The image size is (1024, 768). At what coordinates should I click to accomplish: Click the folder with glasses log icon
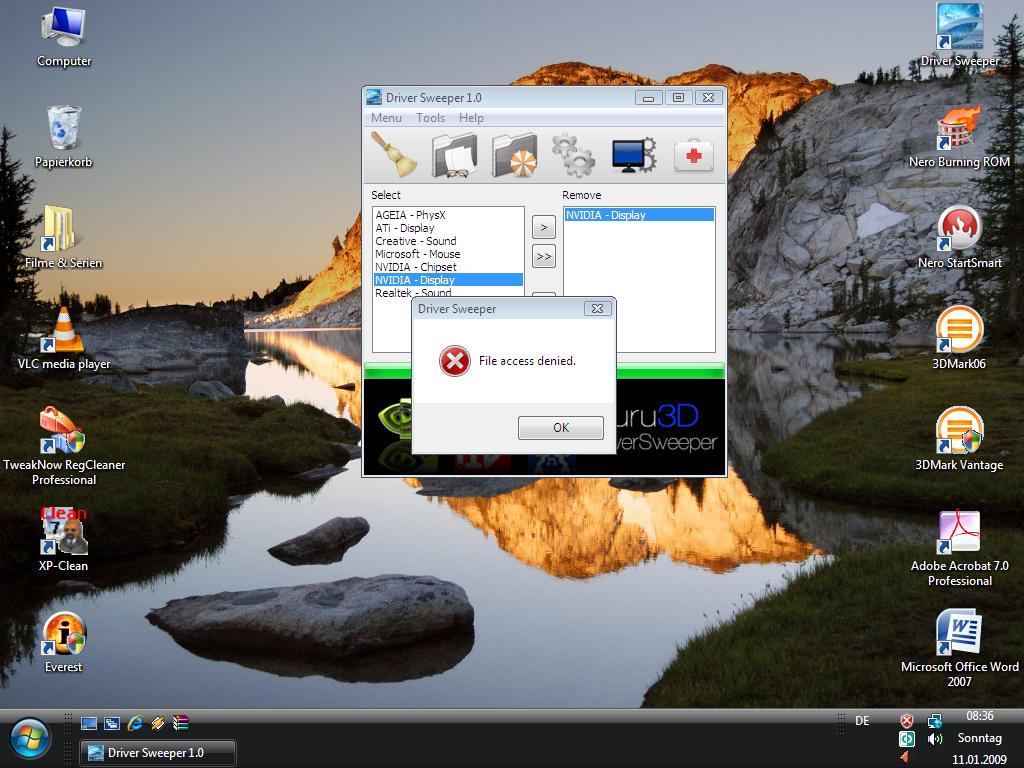455,155
